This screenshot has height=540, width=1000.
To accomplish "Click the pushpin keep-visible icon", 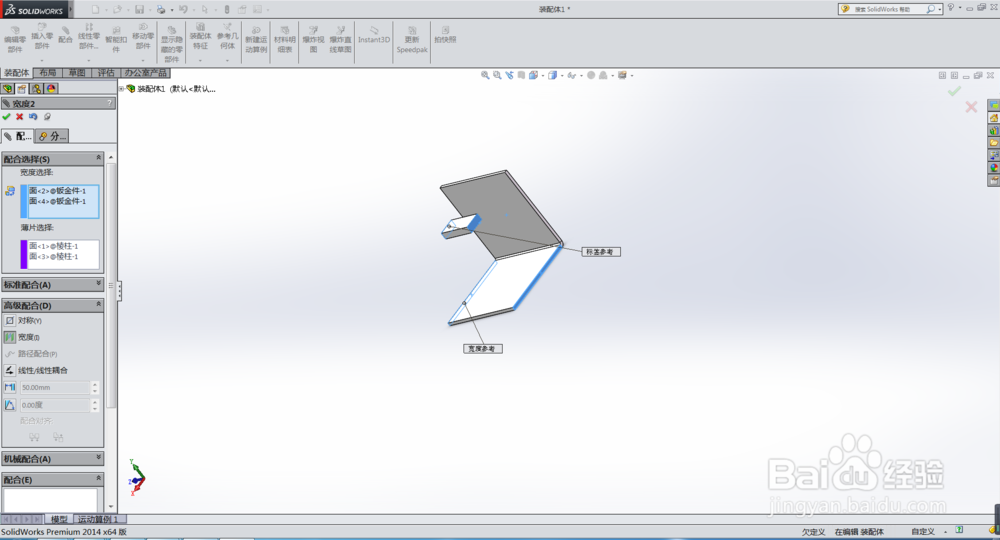I will tap(47, 117).
